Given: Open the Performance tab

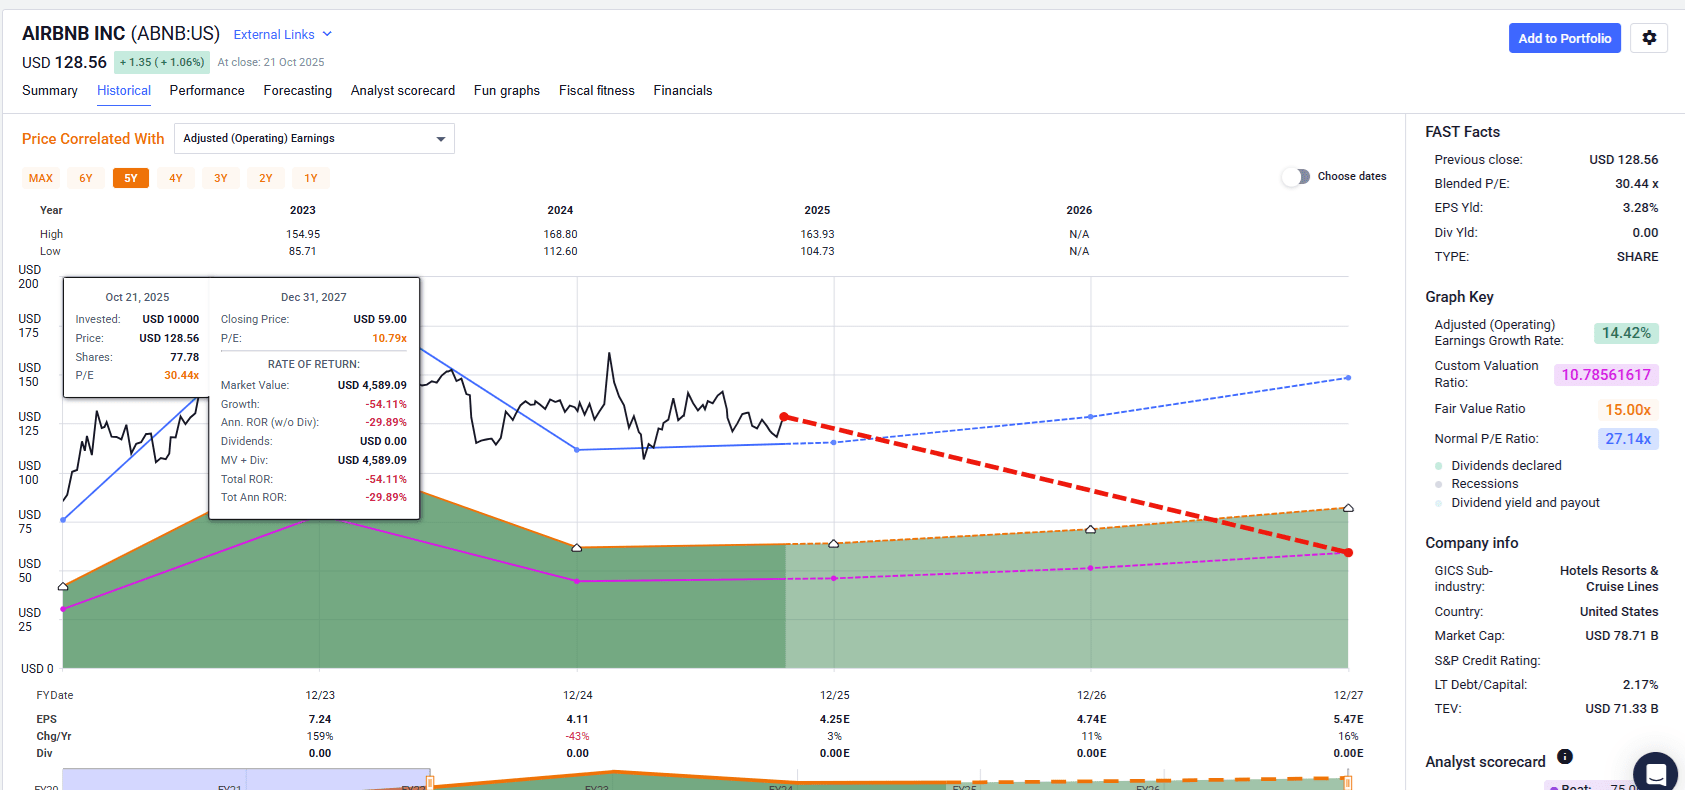Looking at the screenshot, I should 207,91.
